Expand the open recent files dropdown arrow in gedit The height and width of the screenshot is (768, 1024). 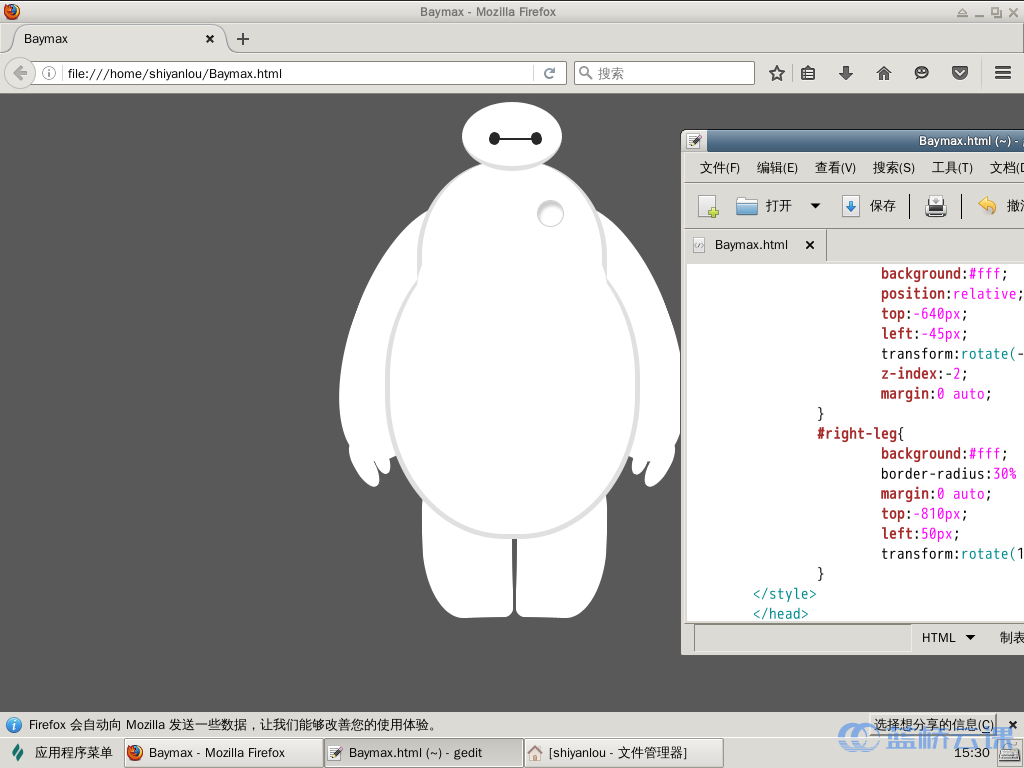815,206
